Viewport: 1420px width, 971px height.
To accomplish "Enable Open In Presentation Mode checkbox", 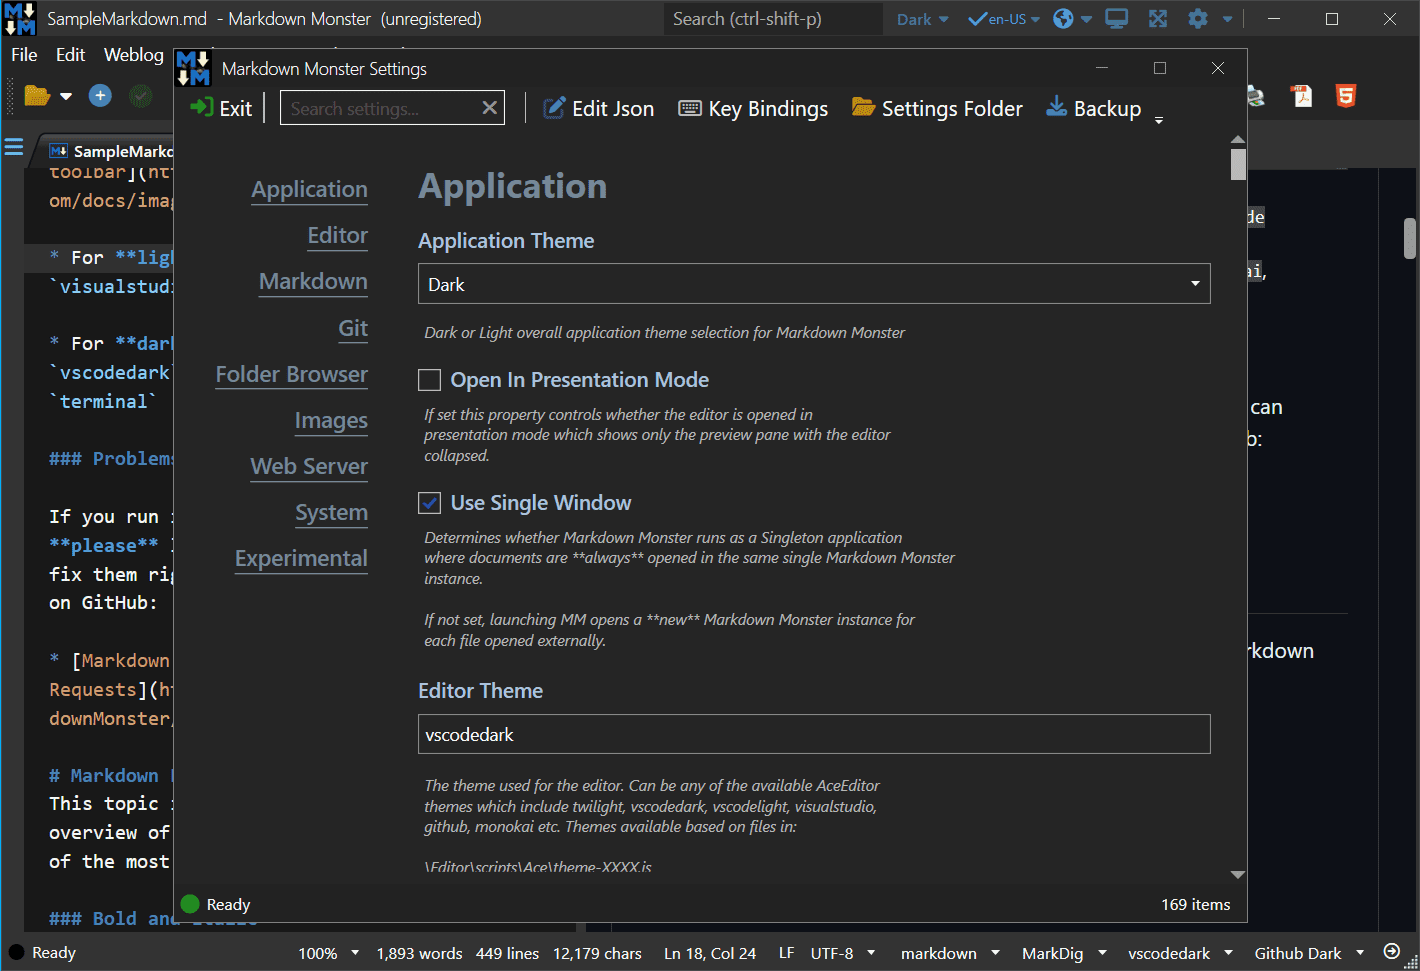I will tap(430, 380).
